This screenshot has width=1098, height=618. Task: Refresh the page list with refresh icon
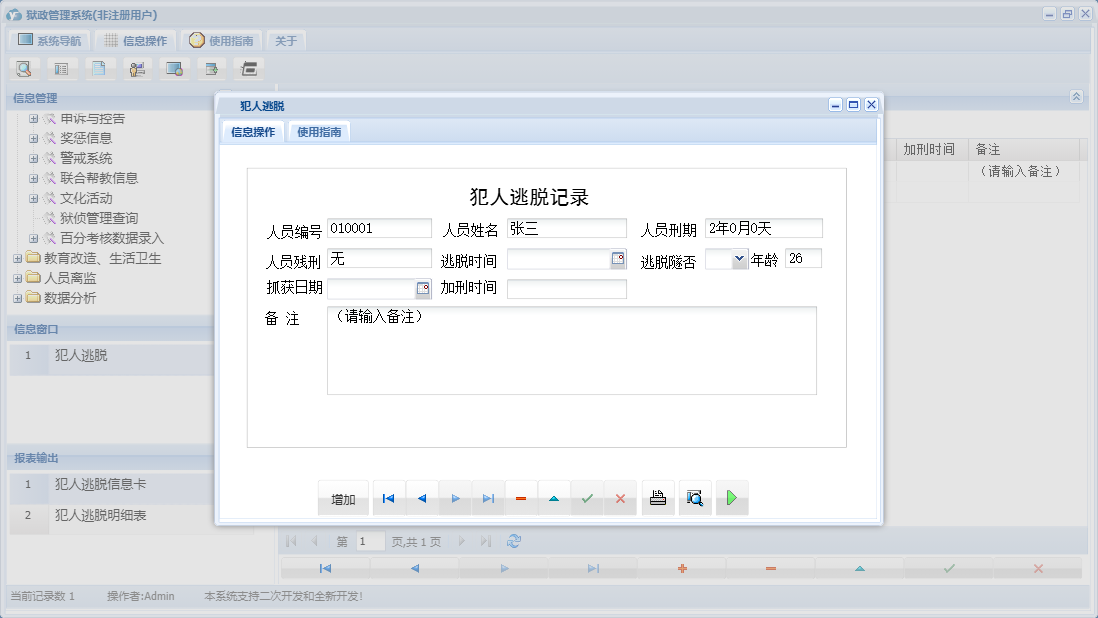pyautogui.click(x=514, y=540)
